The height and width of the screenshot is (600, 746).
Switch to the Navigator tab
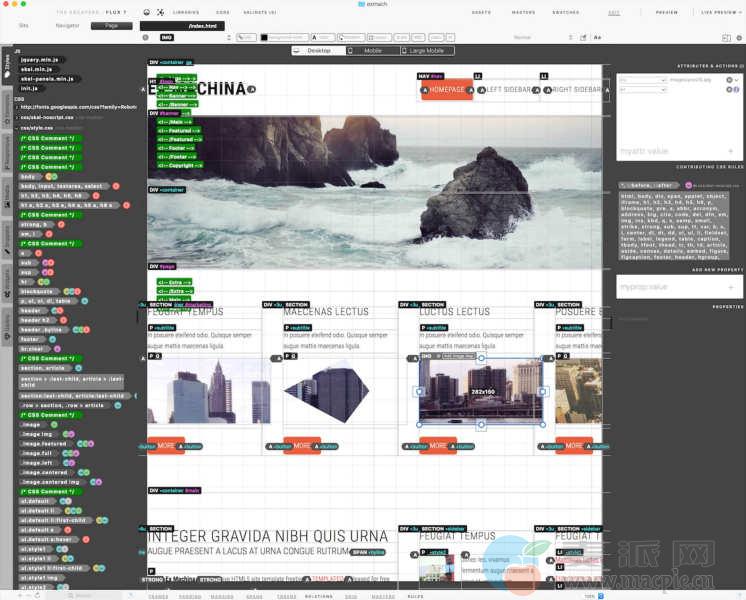[x=67, y=24]
